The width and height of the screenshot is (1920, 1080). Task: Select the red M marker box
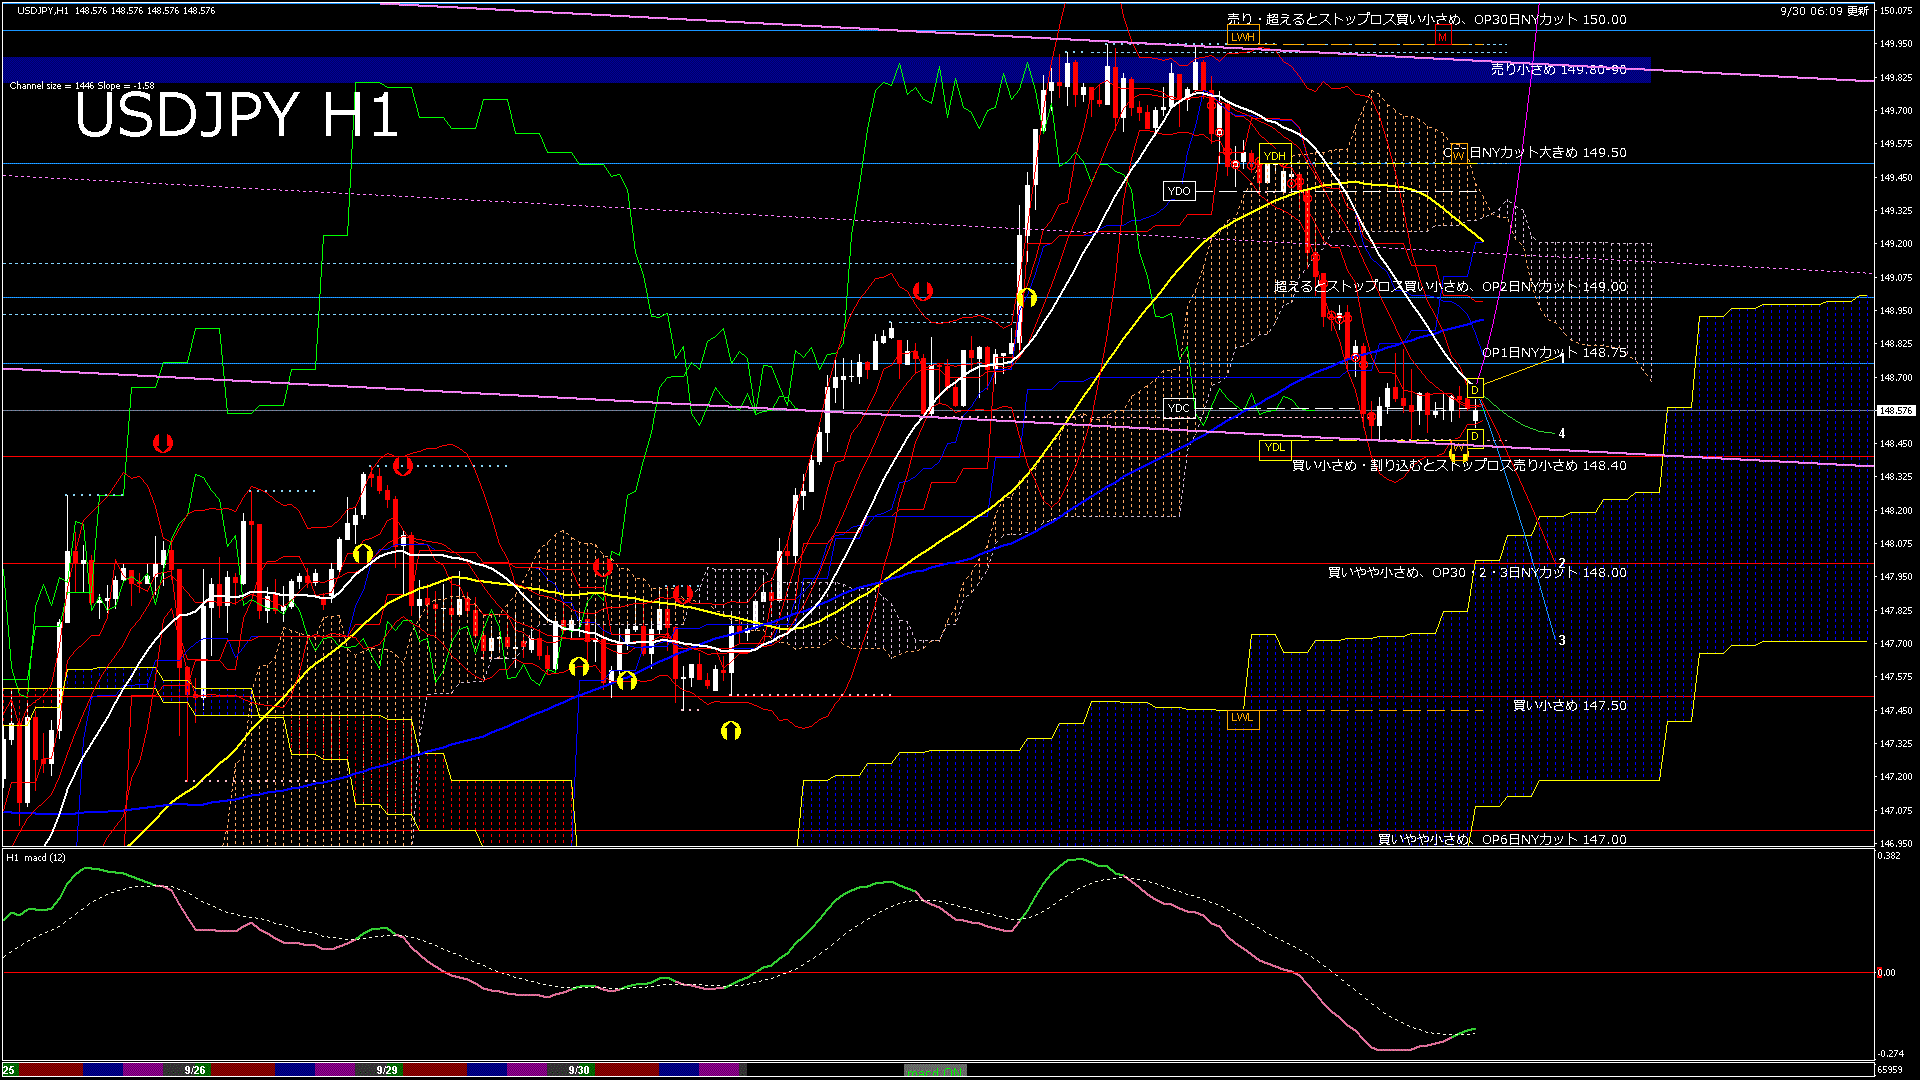(1442, 37)
